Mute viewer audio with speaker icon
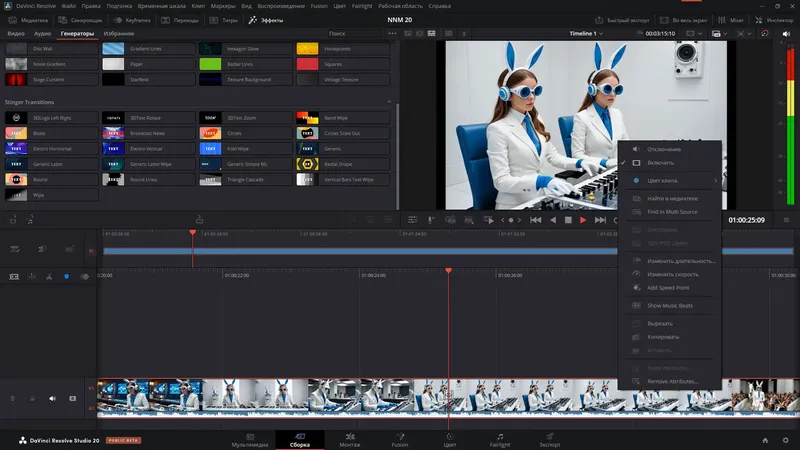 786,34
